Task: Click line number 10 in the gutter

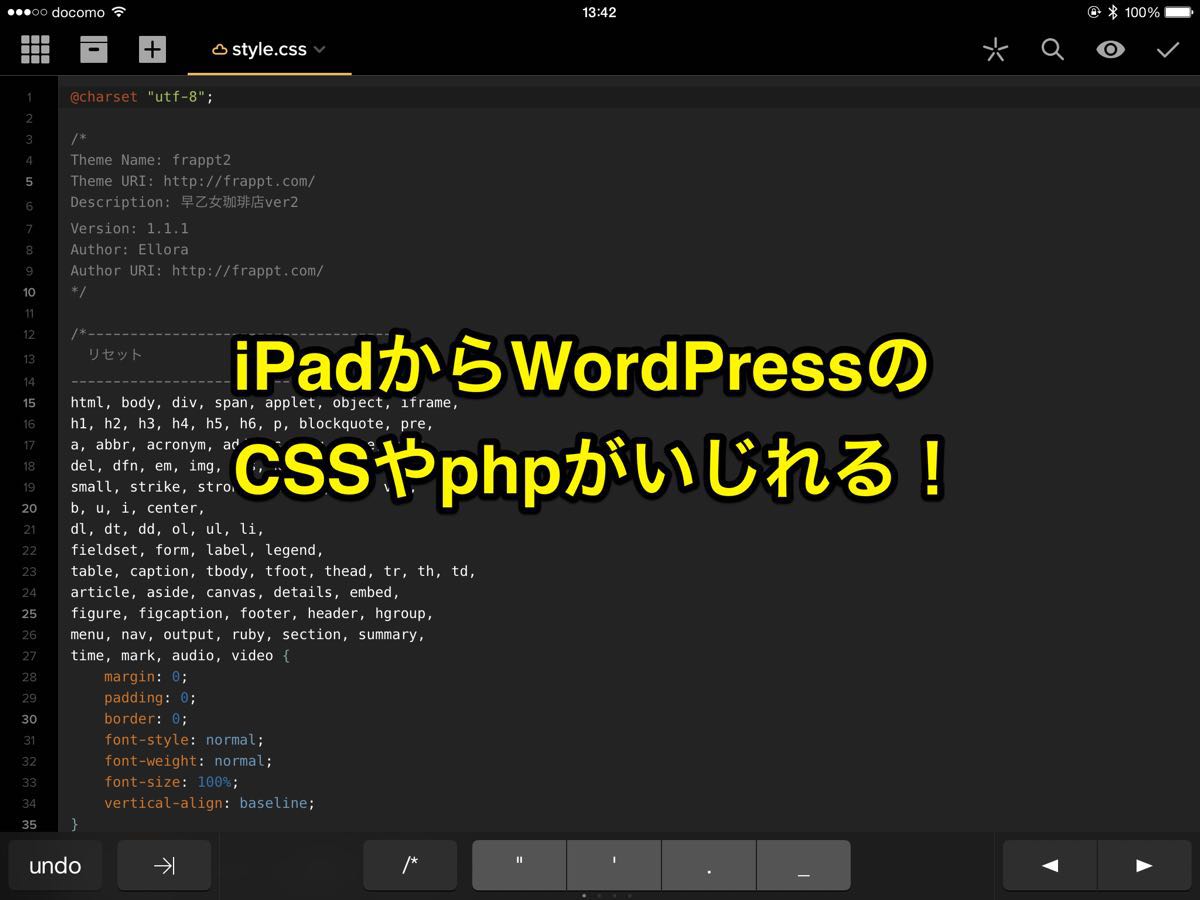Action: pyautogui.click(x=29, y=292)
